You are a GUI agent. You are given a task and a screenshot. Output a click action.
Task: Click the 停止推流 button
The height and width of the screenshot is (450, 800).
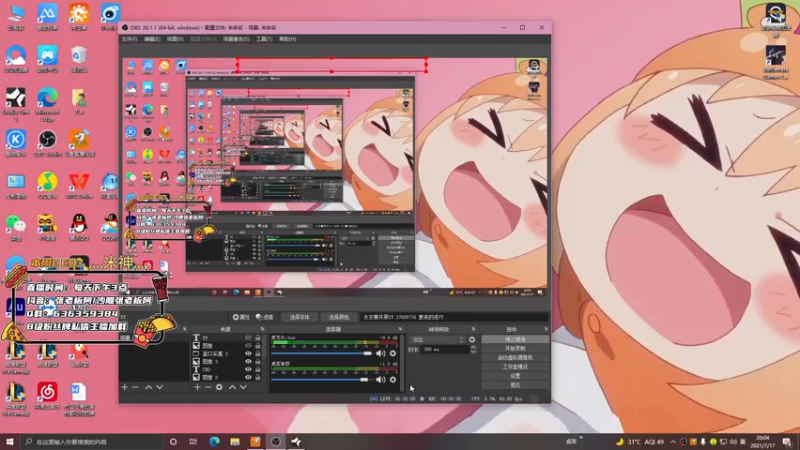tap(515, 339)
